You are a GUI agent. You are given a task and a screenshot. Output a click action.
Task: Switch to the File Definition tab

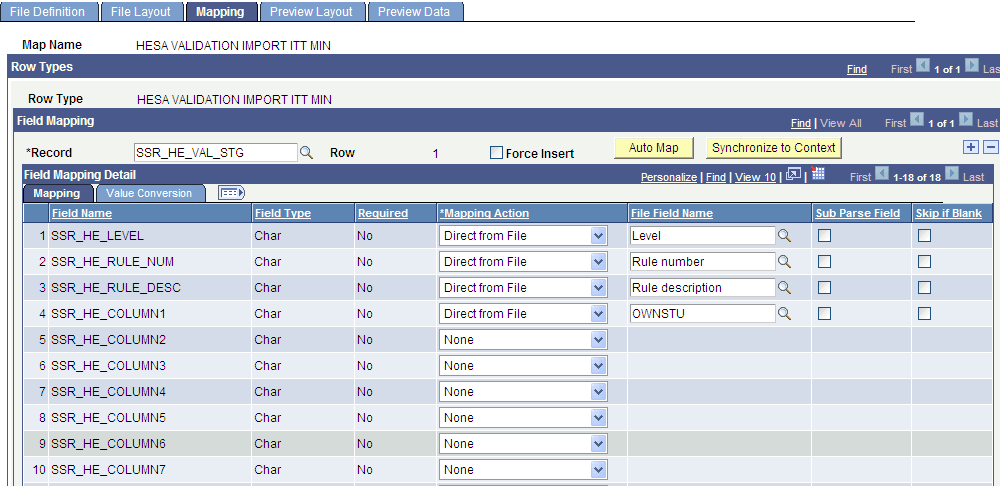(49, 11)
